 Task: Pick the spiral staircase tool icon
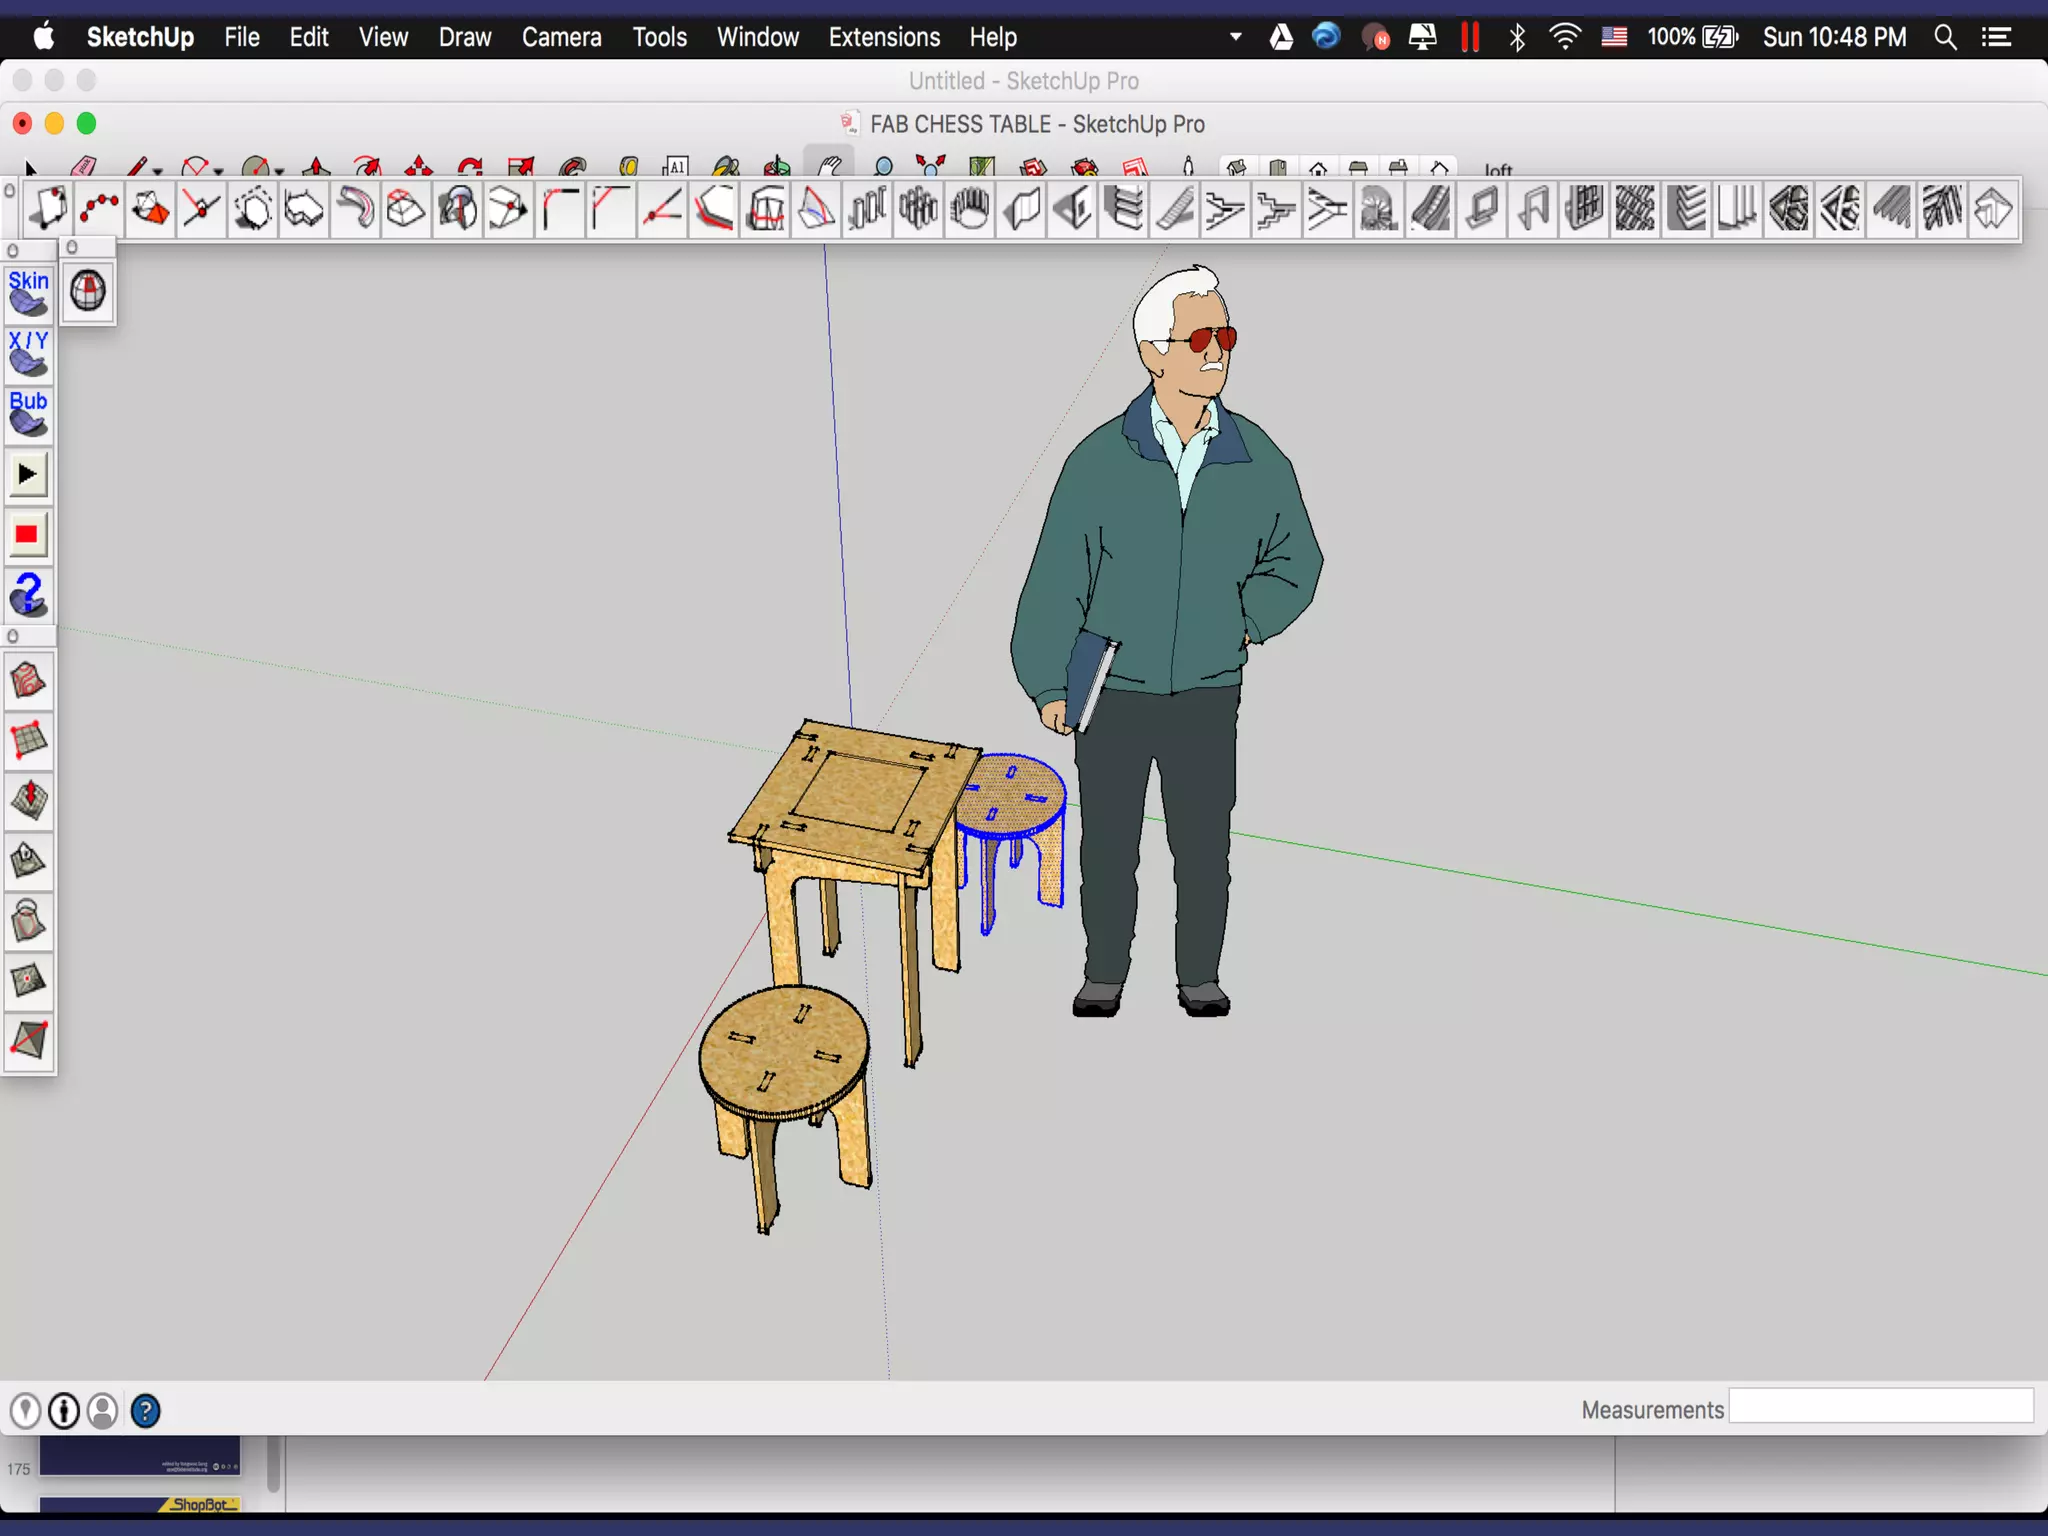tap(1378, 210)
